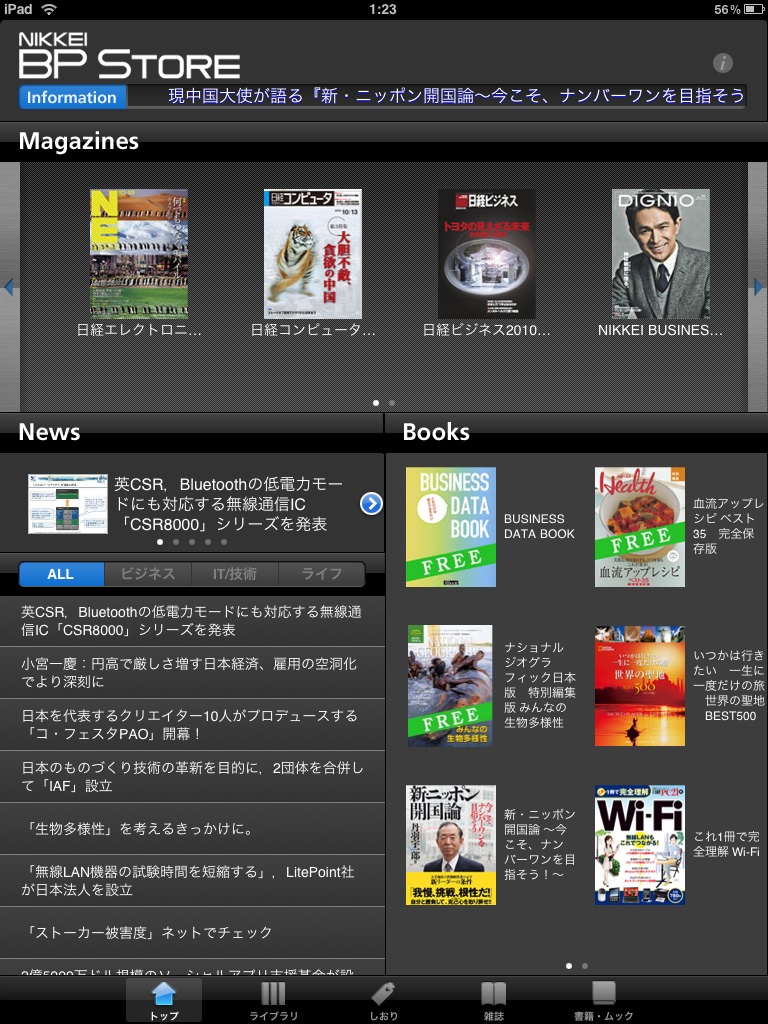
Task: Tap the info icon in header
Action: (722, 63)
